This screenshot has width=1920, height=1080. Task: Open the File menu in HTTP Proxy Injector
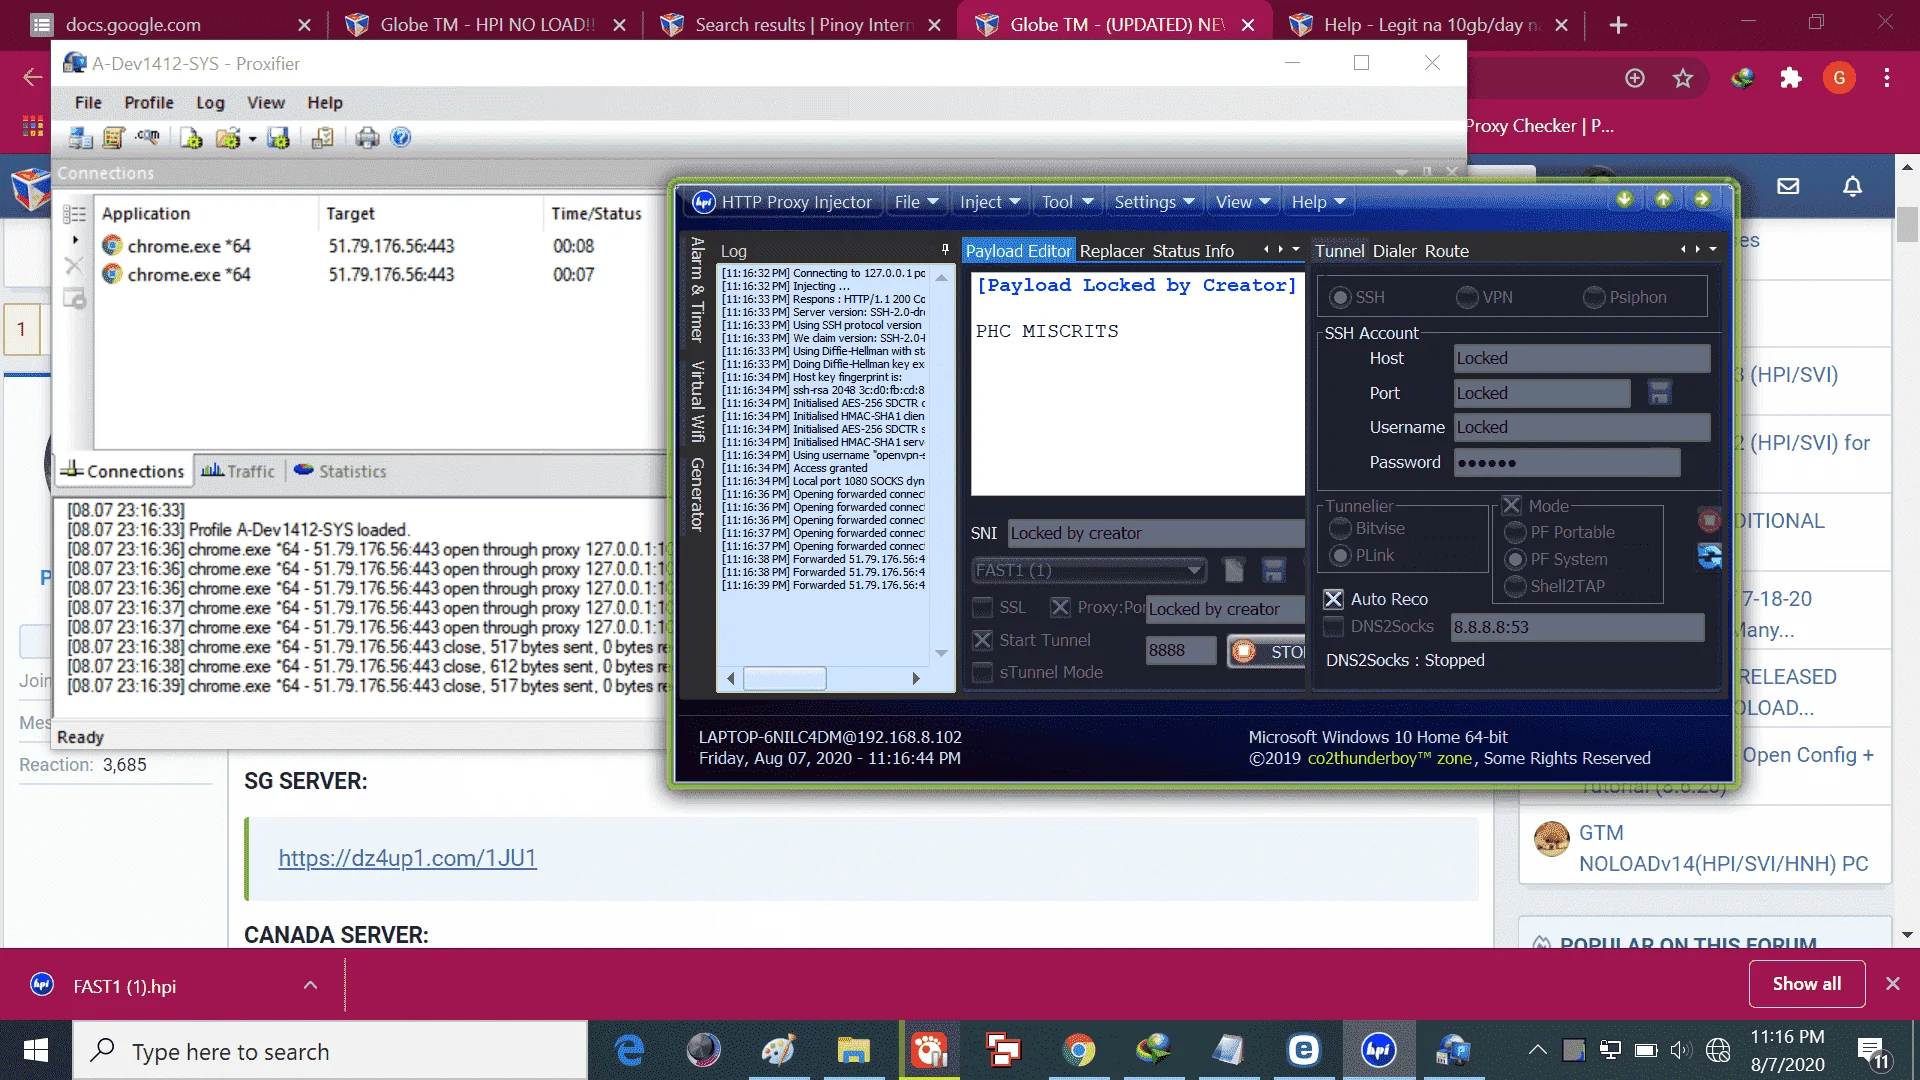click(916, 202)
